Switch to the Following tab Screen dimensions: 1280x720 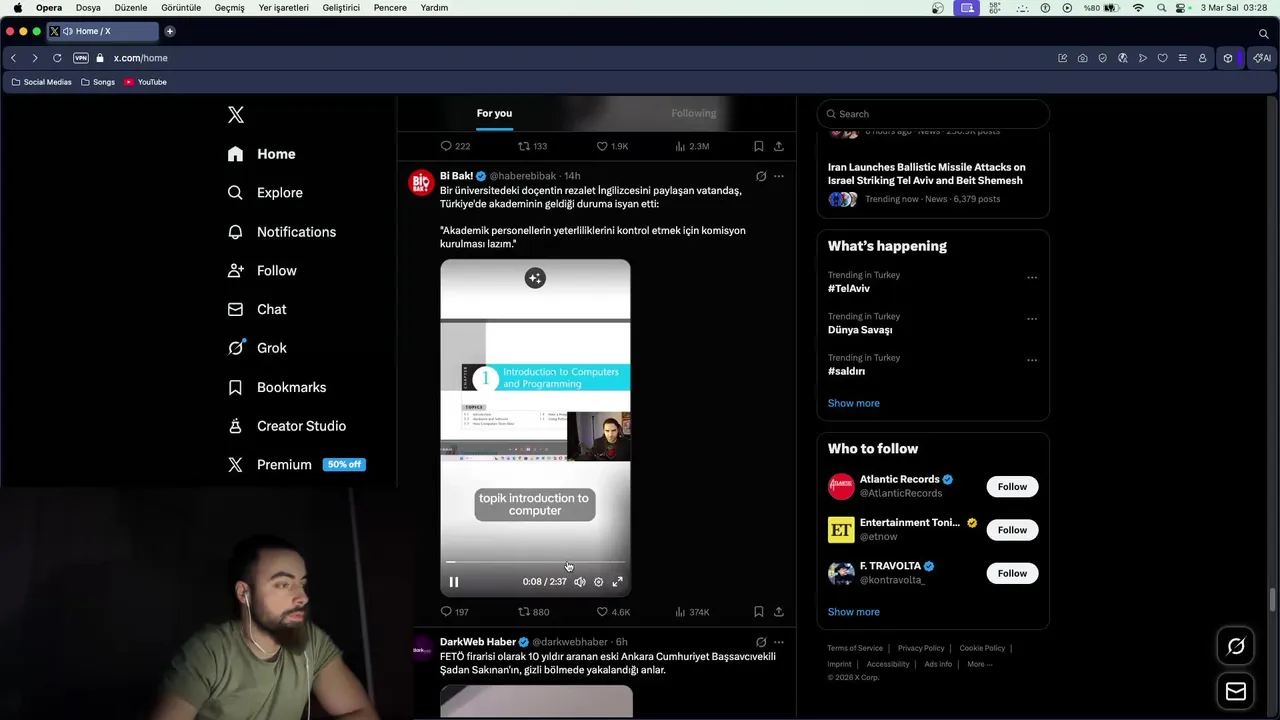693,113
